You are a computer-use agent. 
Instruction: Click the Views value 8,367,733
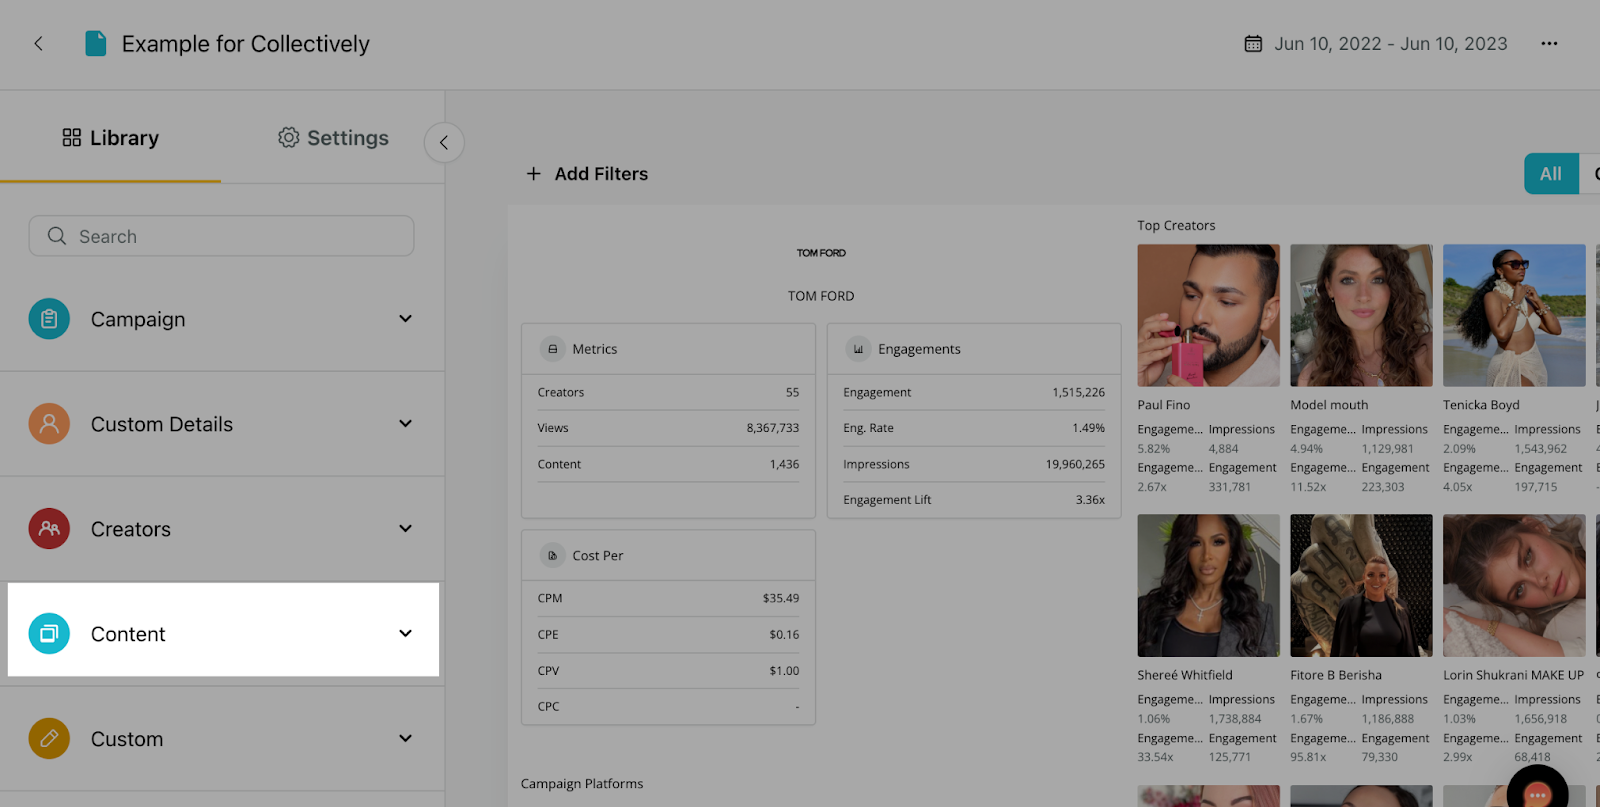click(x=773, y=428)
